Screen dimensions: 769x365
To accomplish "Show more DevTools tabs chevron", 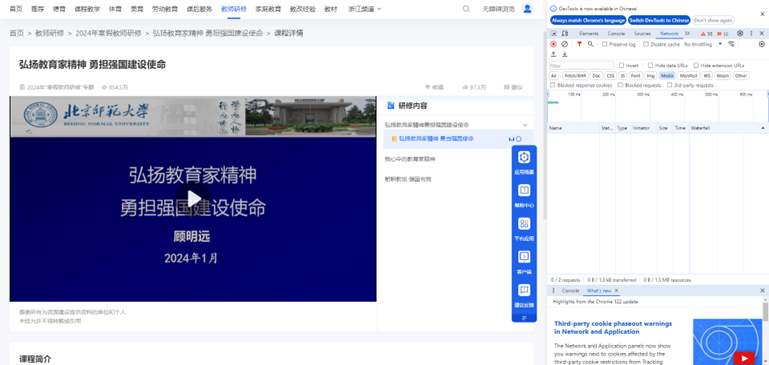I will pyautogui.click(x=687, y=33).
